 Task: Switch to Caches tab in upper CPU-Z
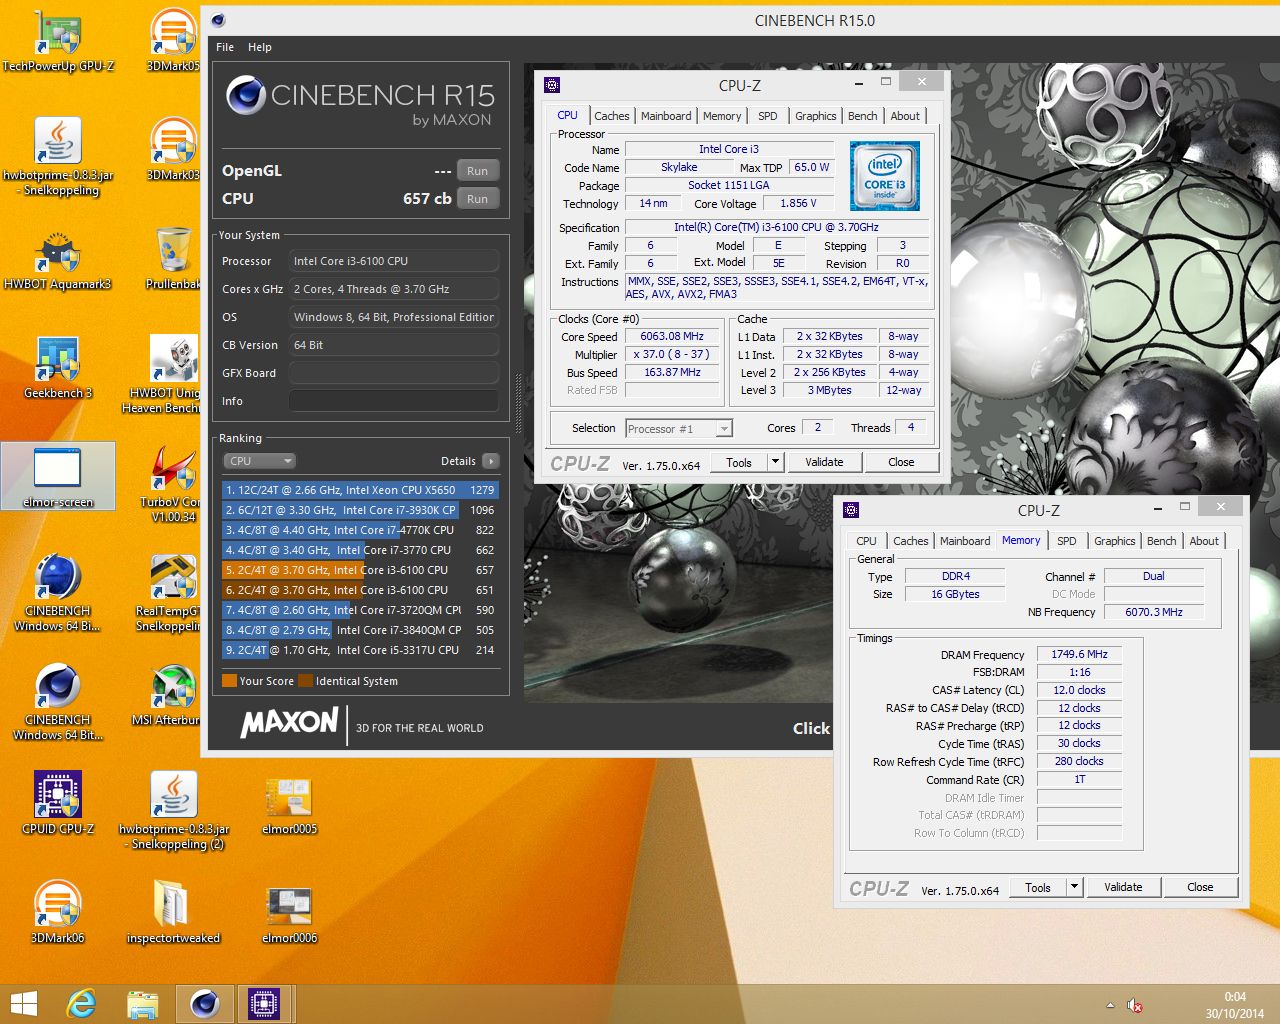pos(611,116)
